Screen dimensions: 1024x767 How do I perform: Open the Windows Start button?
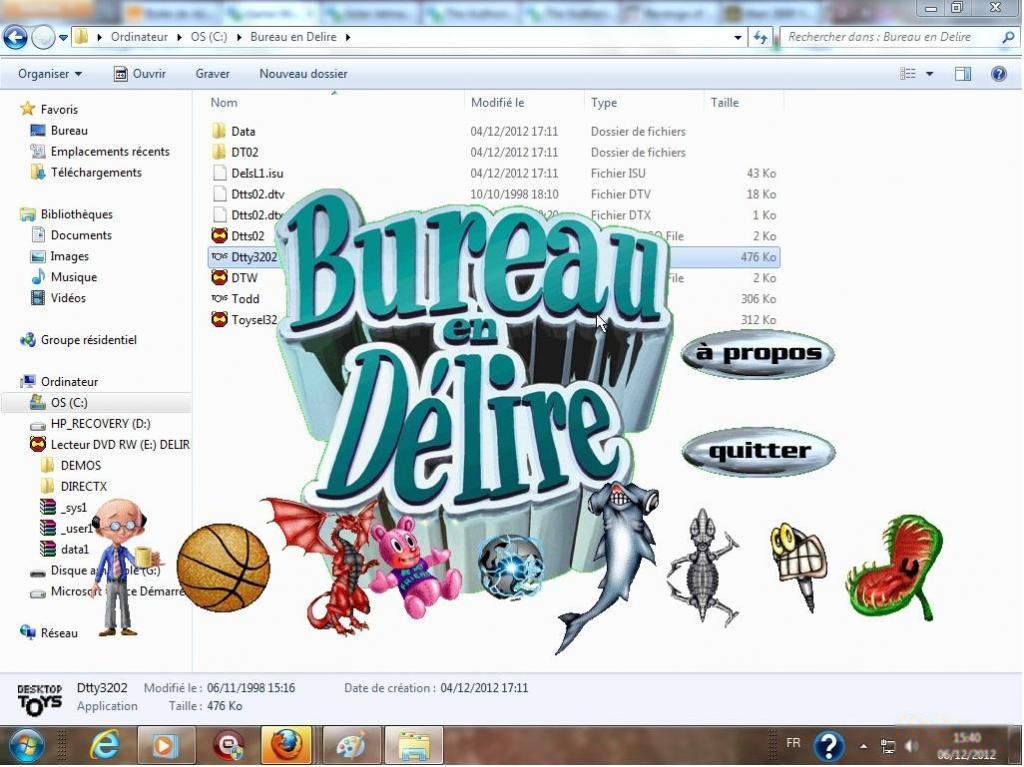[x=26, y=746]
